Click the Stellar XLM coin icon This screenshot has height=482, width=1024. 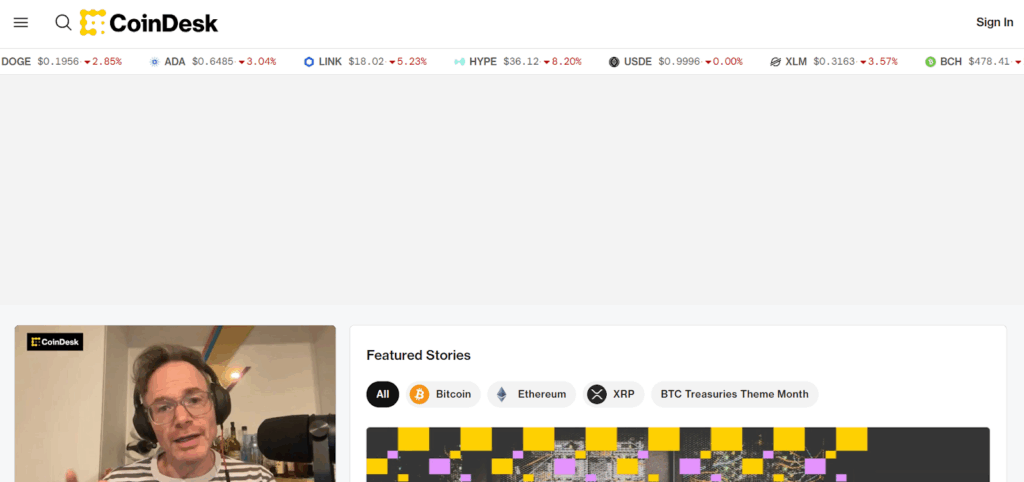775,62
